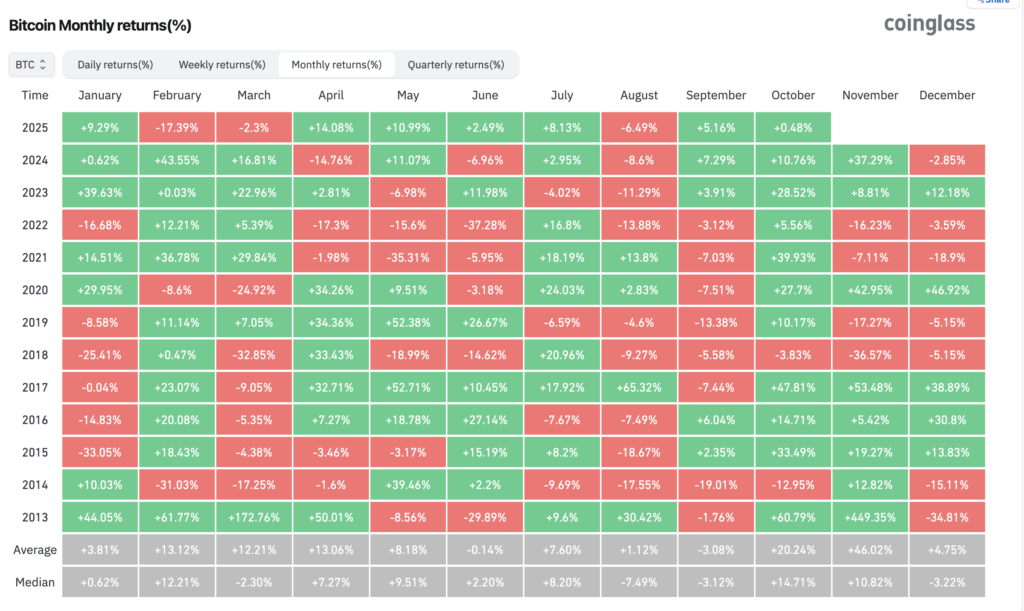Switch to Weekly returns(%) tab
Image resolution: width=1024 pixels, height=611 pixels.
click(x=222, y=65)
